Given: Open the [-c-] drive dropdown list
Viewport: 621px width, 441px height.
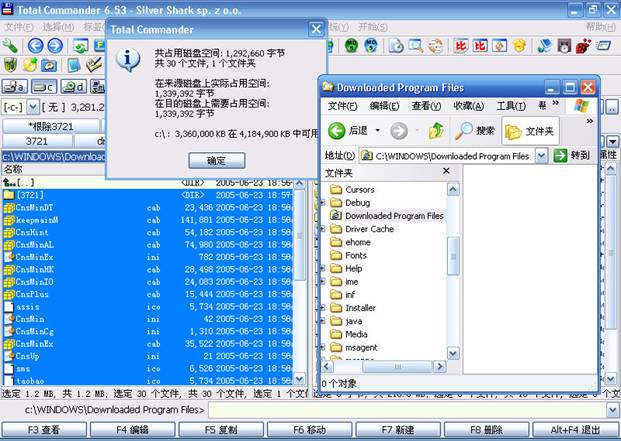Looking at the screenshot, I should tap(34, 107).
